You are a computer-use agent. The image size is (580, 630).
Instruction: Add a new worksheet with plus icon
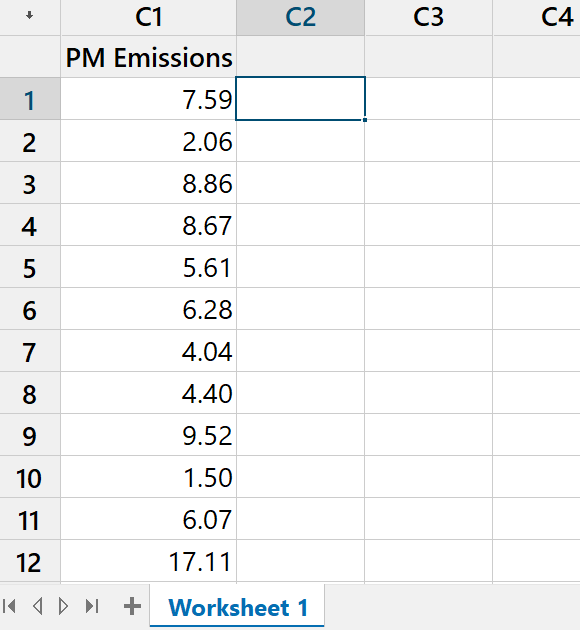(132, 606)
